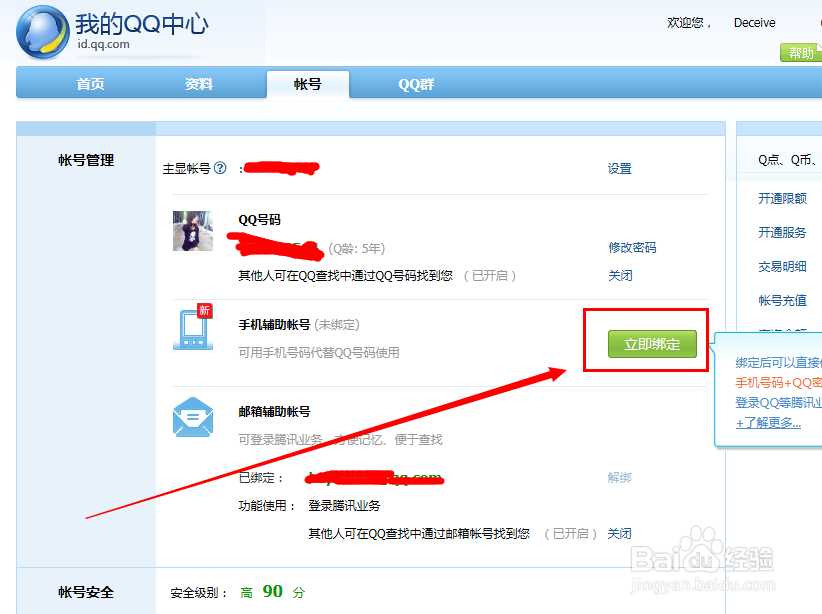
Task: Turn off email search visibility with 关闭
Action: click(x=620, y=533)
